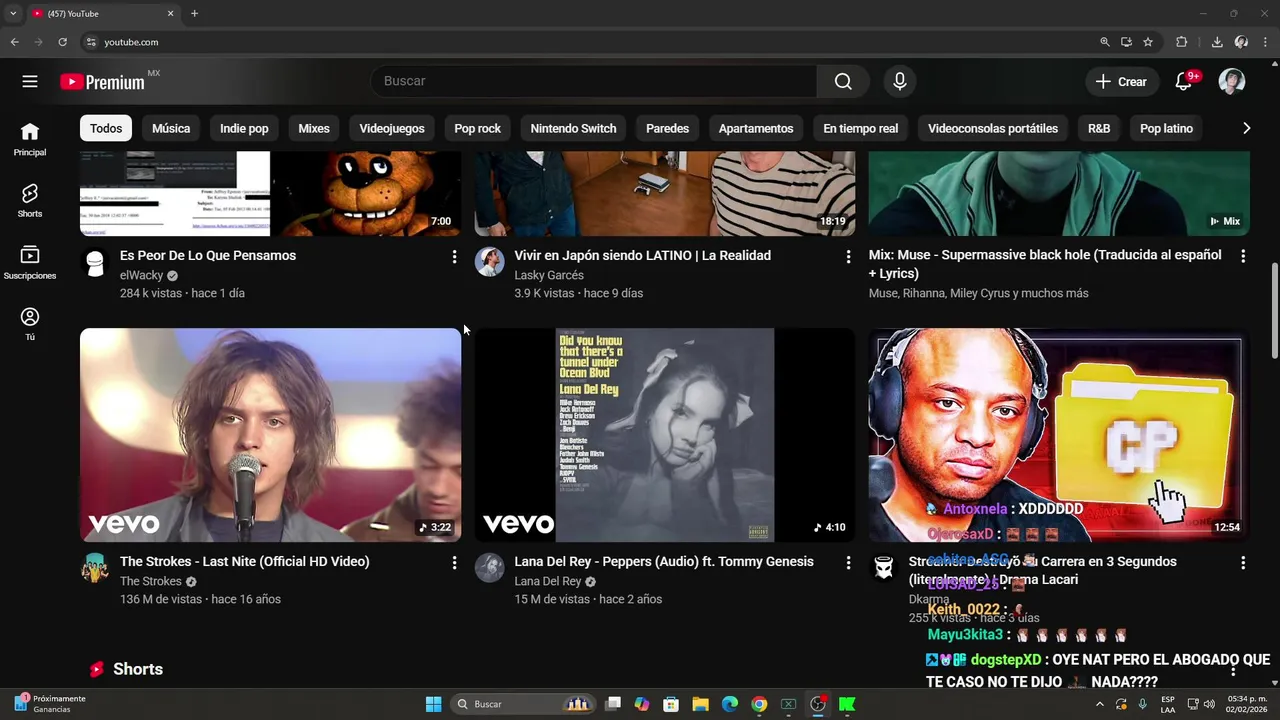Select the Mixes filter chip
Screen dimensions: 1280x720
(314, 128)
